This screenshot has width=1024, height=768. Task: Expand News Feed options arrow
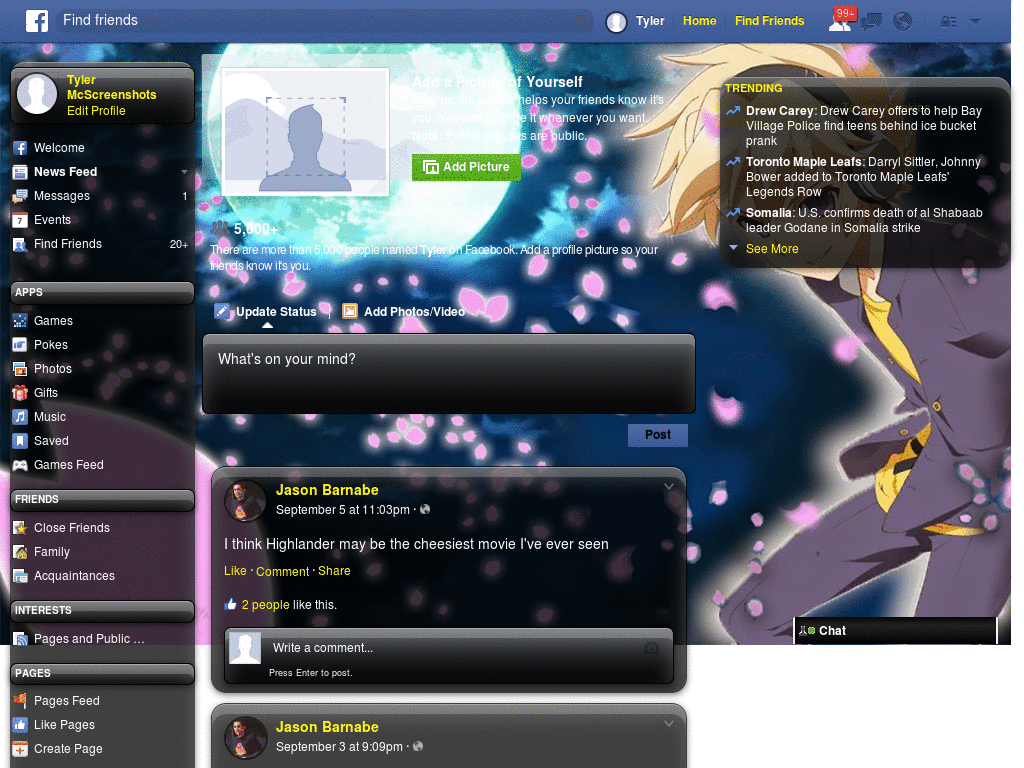[x=184, y=172]
